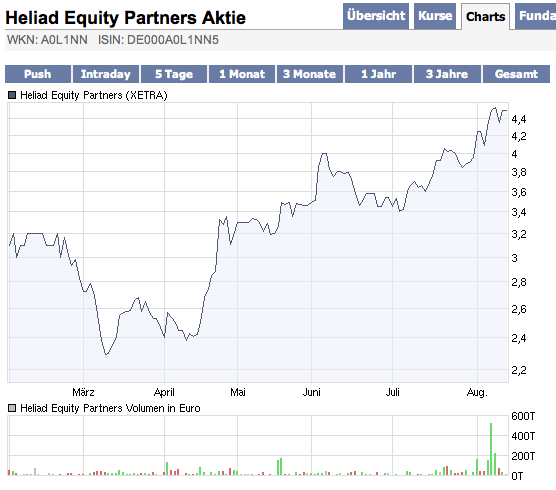
Task: Click the März axis label
Action: [83, 392]
